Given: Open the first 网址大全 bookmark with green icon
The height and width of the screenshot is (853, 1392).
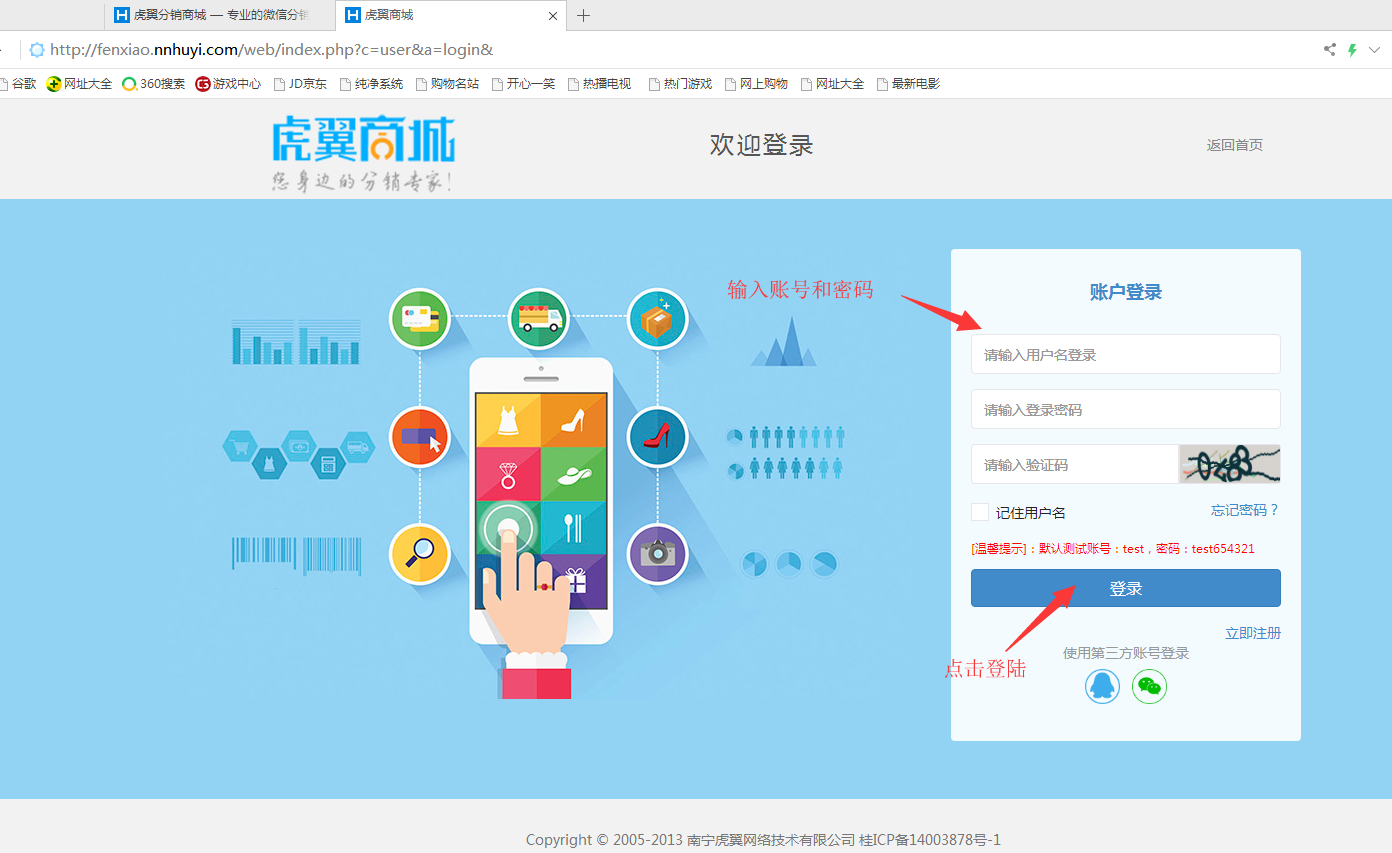Looking at the screenshot, I should coord(79,84).
